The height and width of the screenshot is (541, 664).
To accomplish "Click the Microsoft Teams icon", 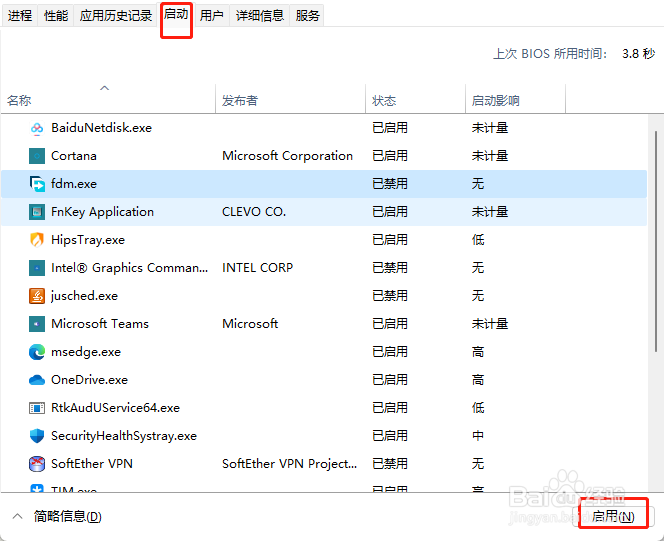I will click(37, 324).
